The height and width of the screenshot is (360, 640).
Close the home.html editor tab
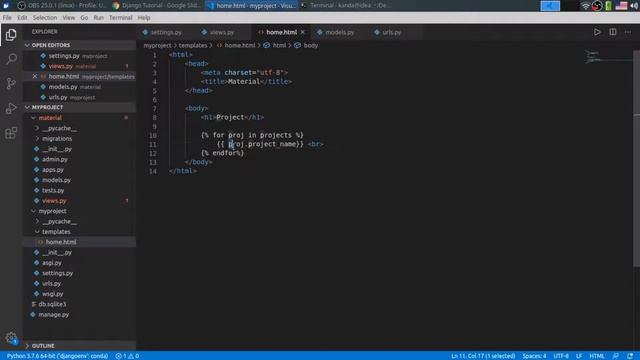303,32
